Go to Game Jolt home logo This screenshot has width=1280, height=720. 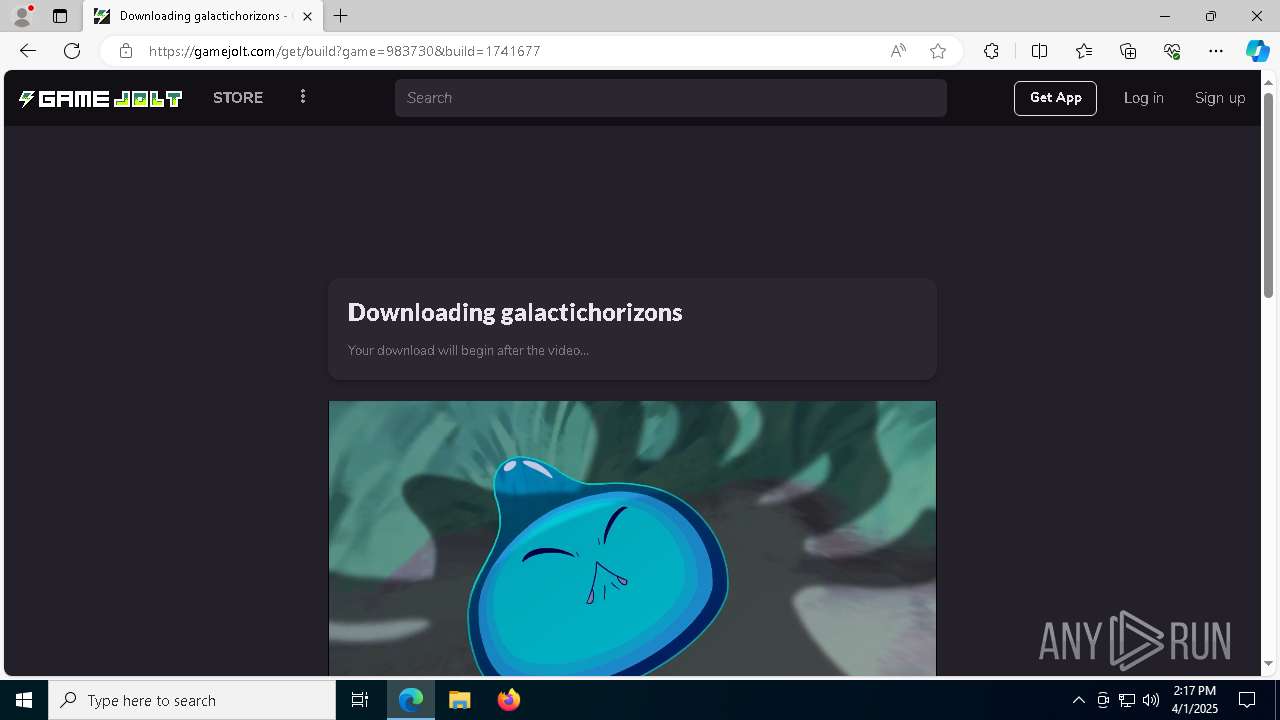click(x=100, y=98)
